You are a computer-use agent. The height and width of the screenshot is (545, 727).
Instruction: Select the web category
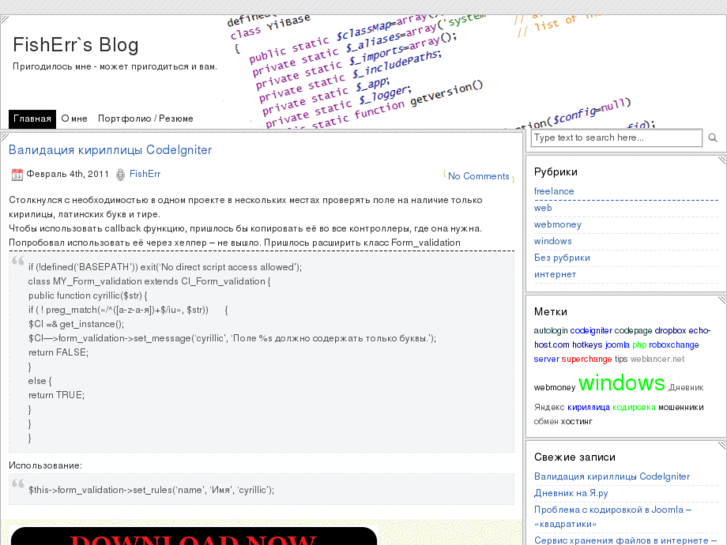pos(542,208)
